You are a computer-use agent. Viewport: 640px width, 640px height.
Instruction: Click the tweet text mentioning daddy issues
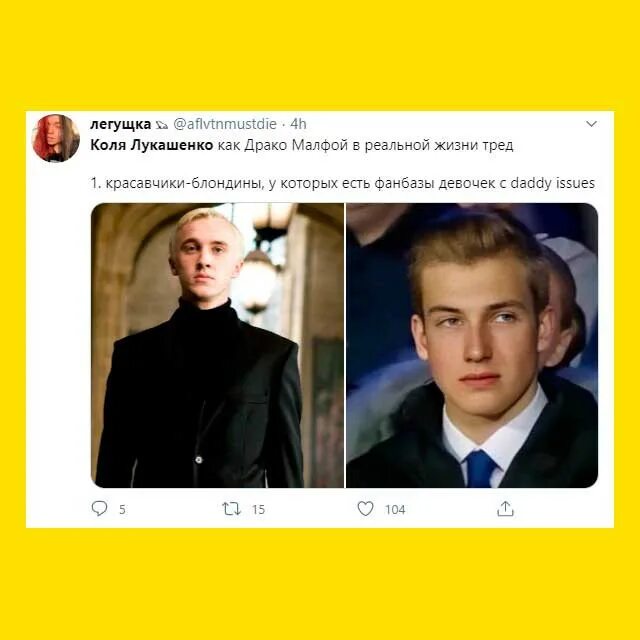pos(342,183)
